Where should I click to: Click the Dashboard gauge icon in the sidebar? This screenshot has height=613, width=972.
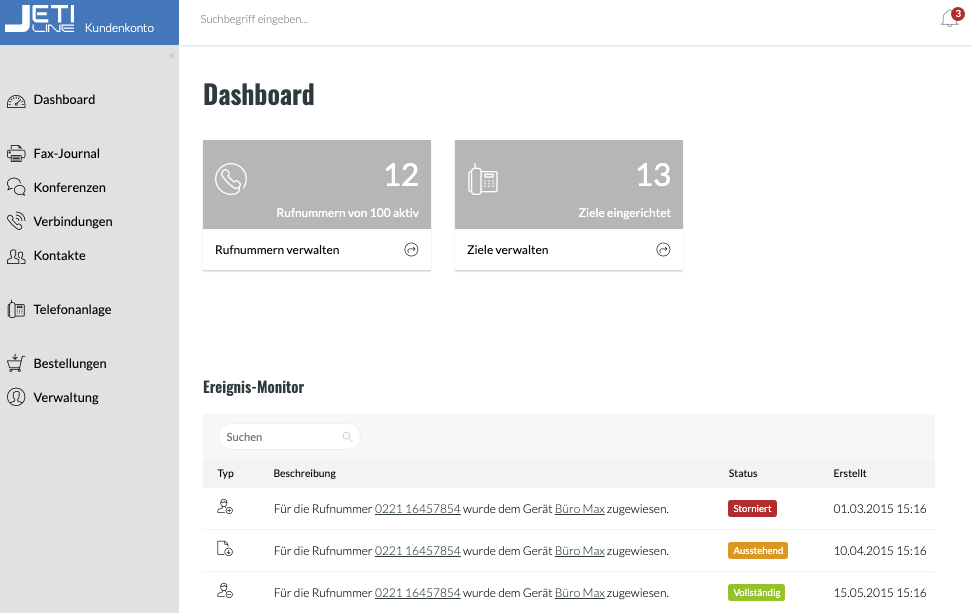pos(16,101)
